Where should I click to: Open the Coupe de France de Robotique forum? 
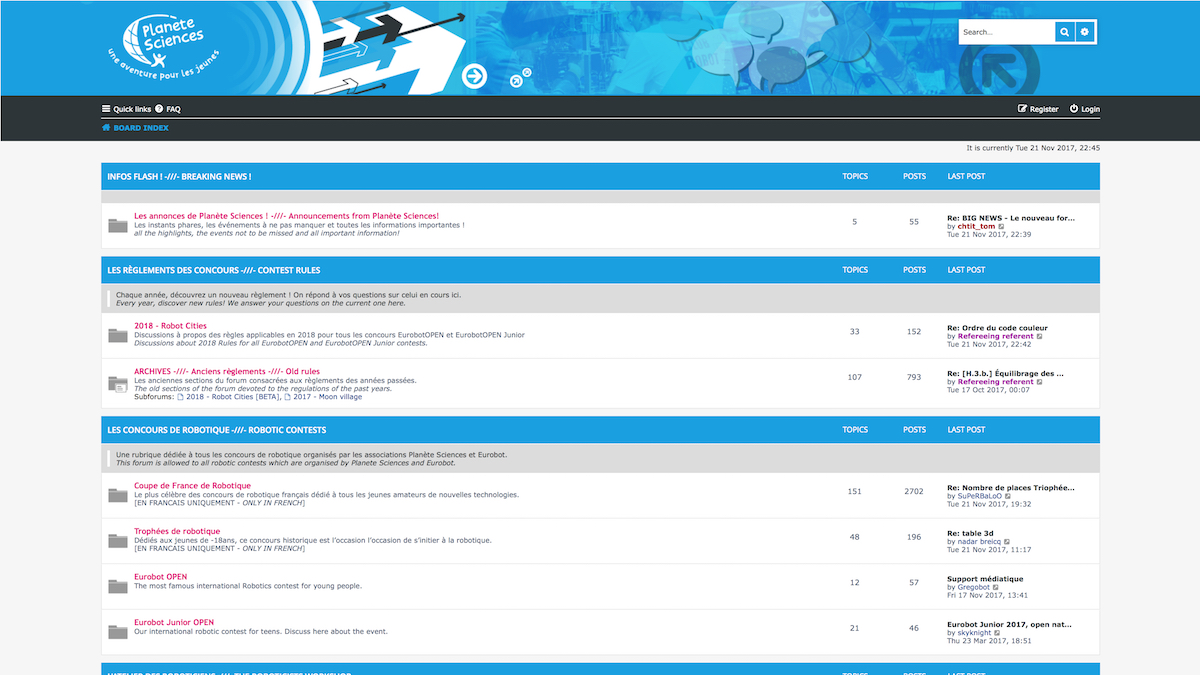coord(193,486)
